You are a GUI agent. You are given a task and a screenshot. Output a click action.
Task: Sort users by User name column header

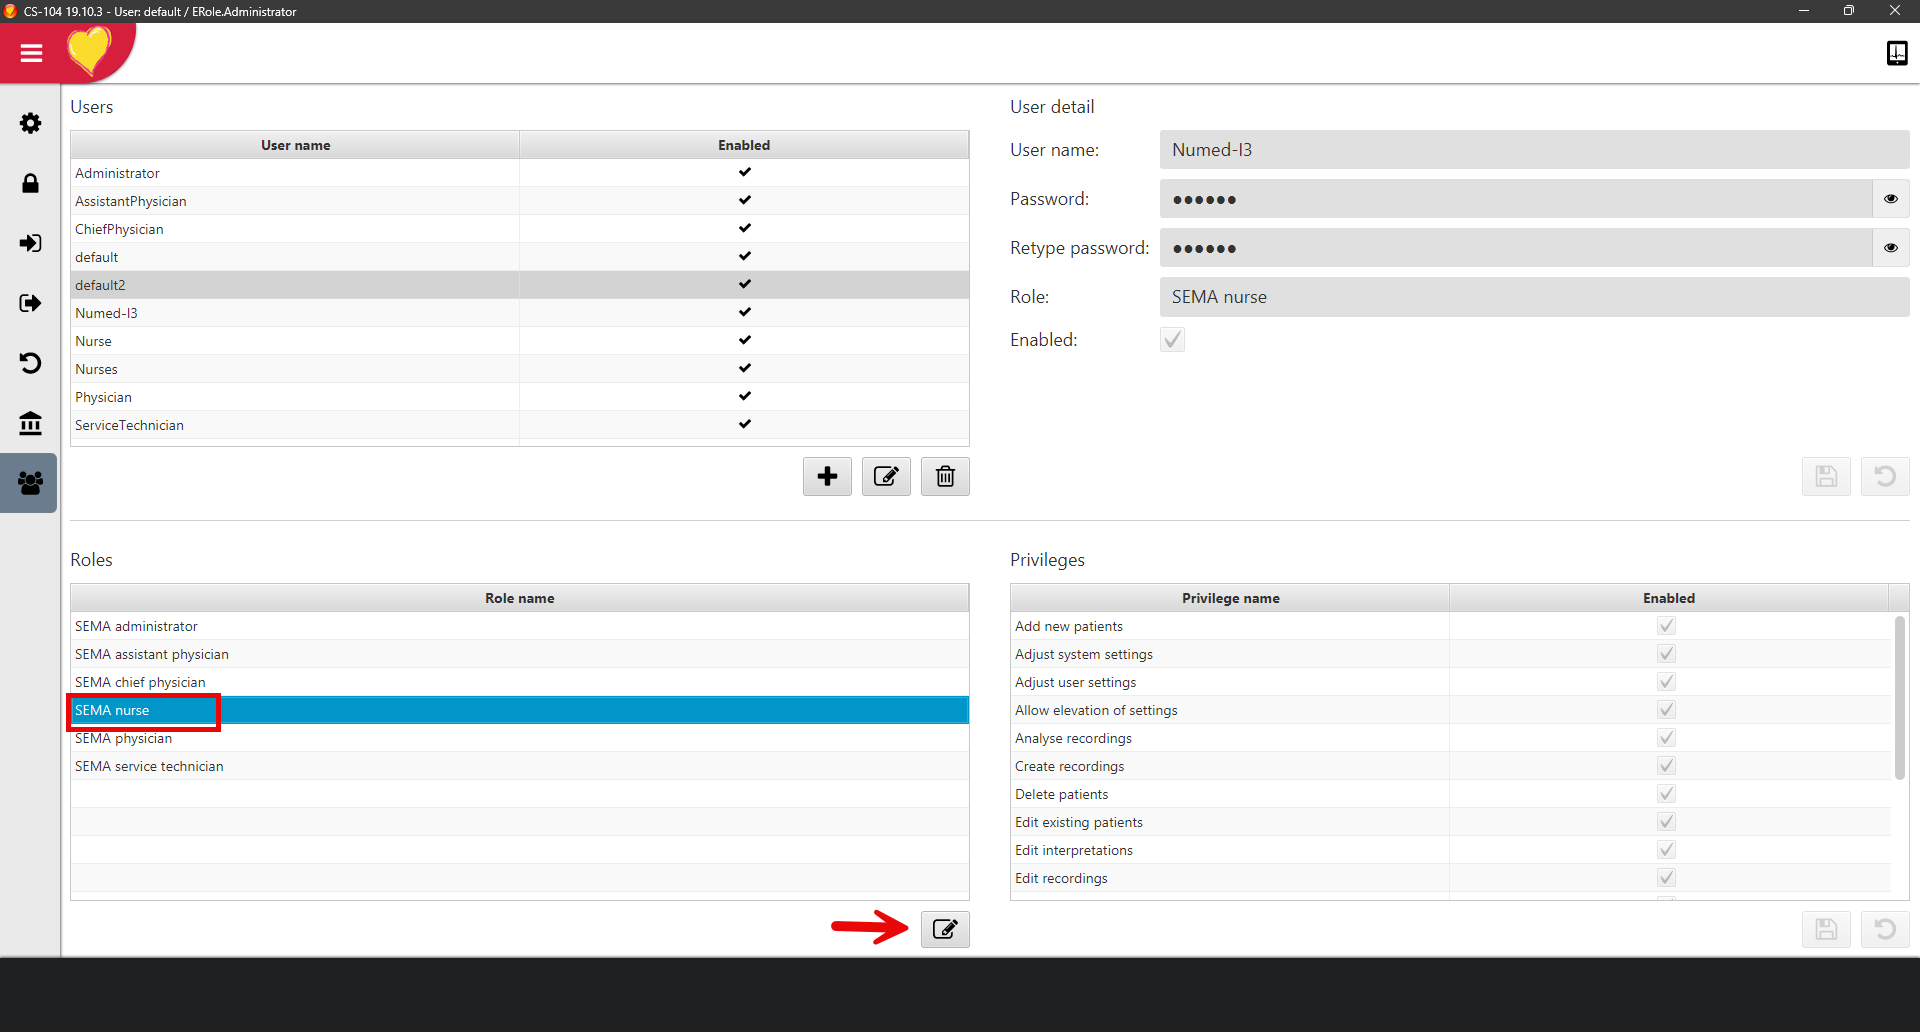(295, 145)
